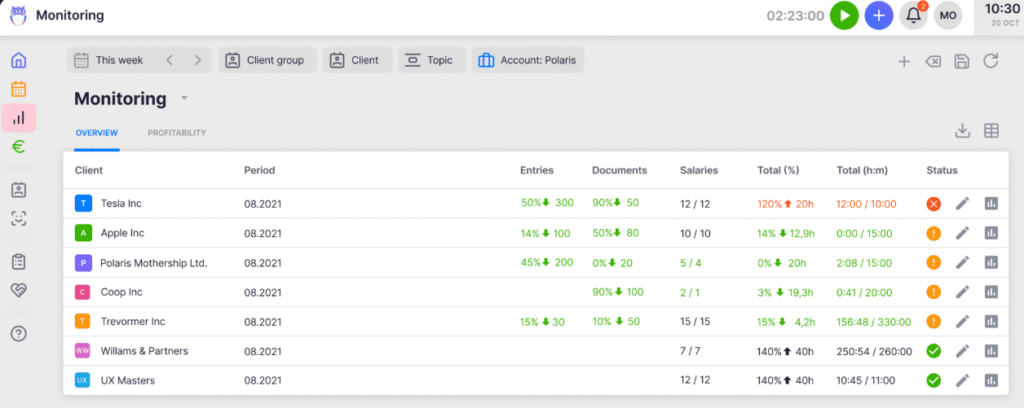Open the green euro billing icon

(19, 147)
